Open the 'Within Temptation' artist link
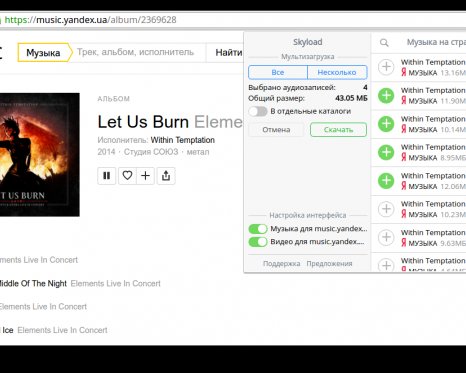 (x=183, y=140)
